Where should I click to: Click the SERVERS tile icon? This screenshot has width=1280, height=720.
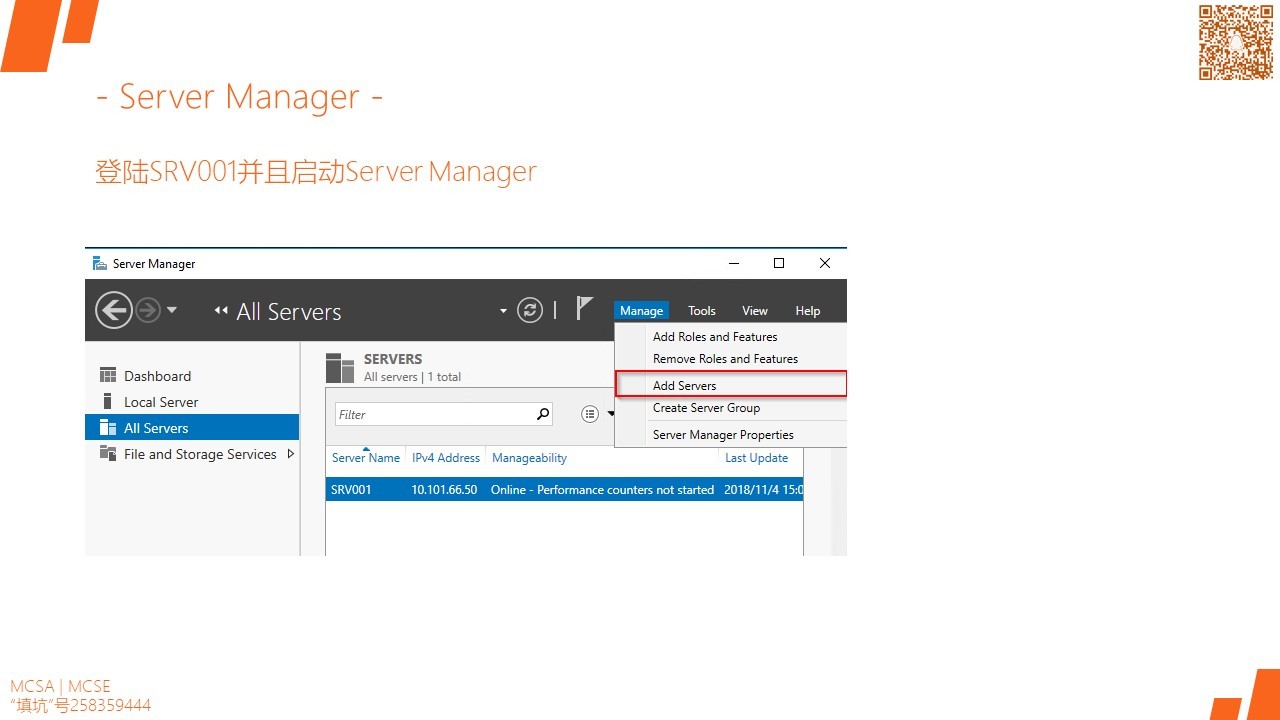pyautogui.click(x=340, y=368)
